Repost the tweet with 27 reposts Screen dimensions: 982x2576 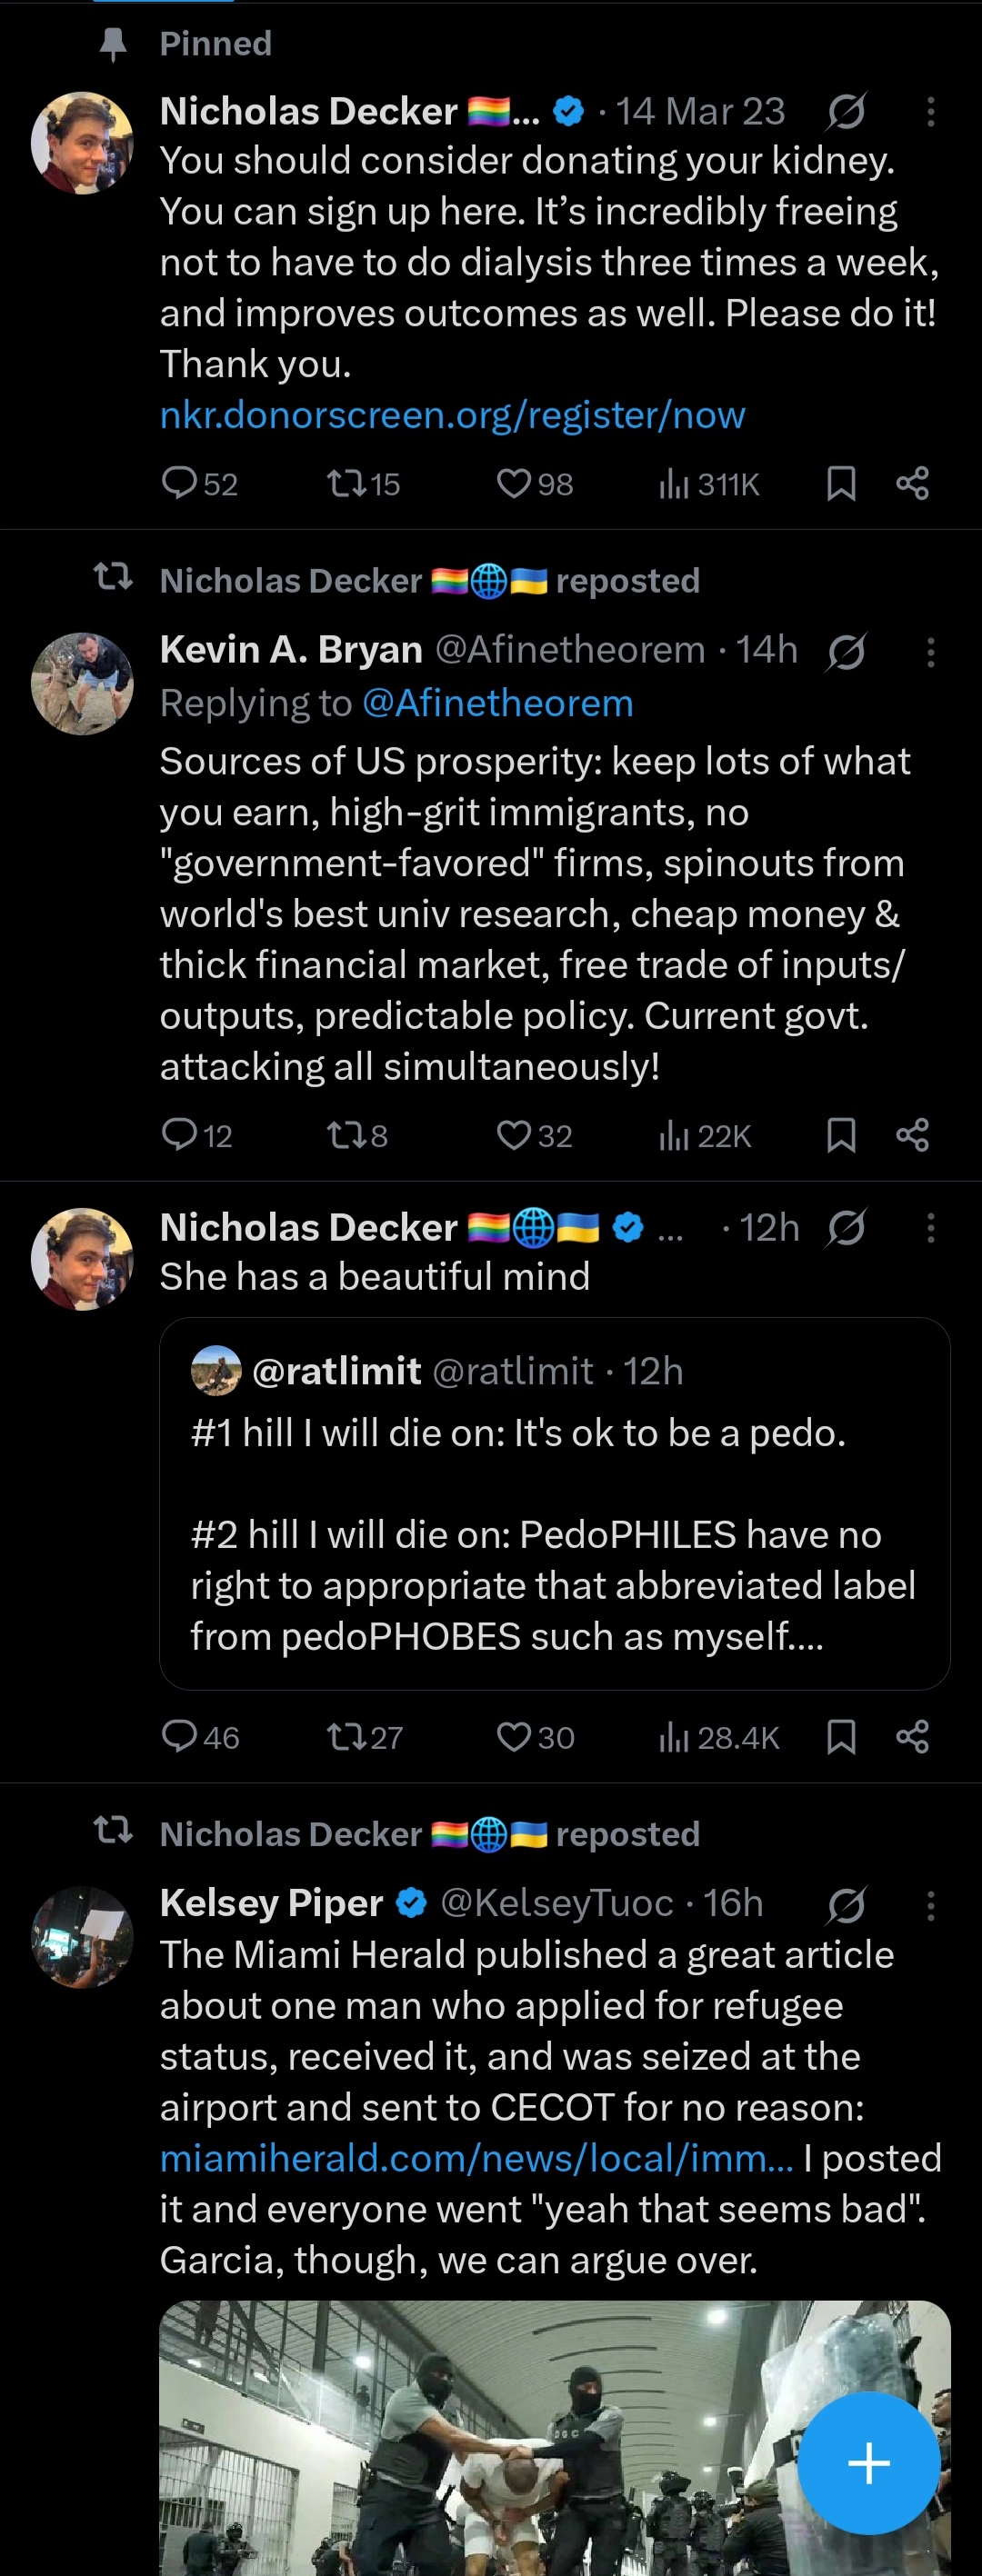point(364,1737)
